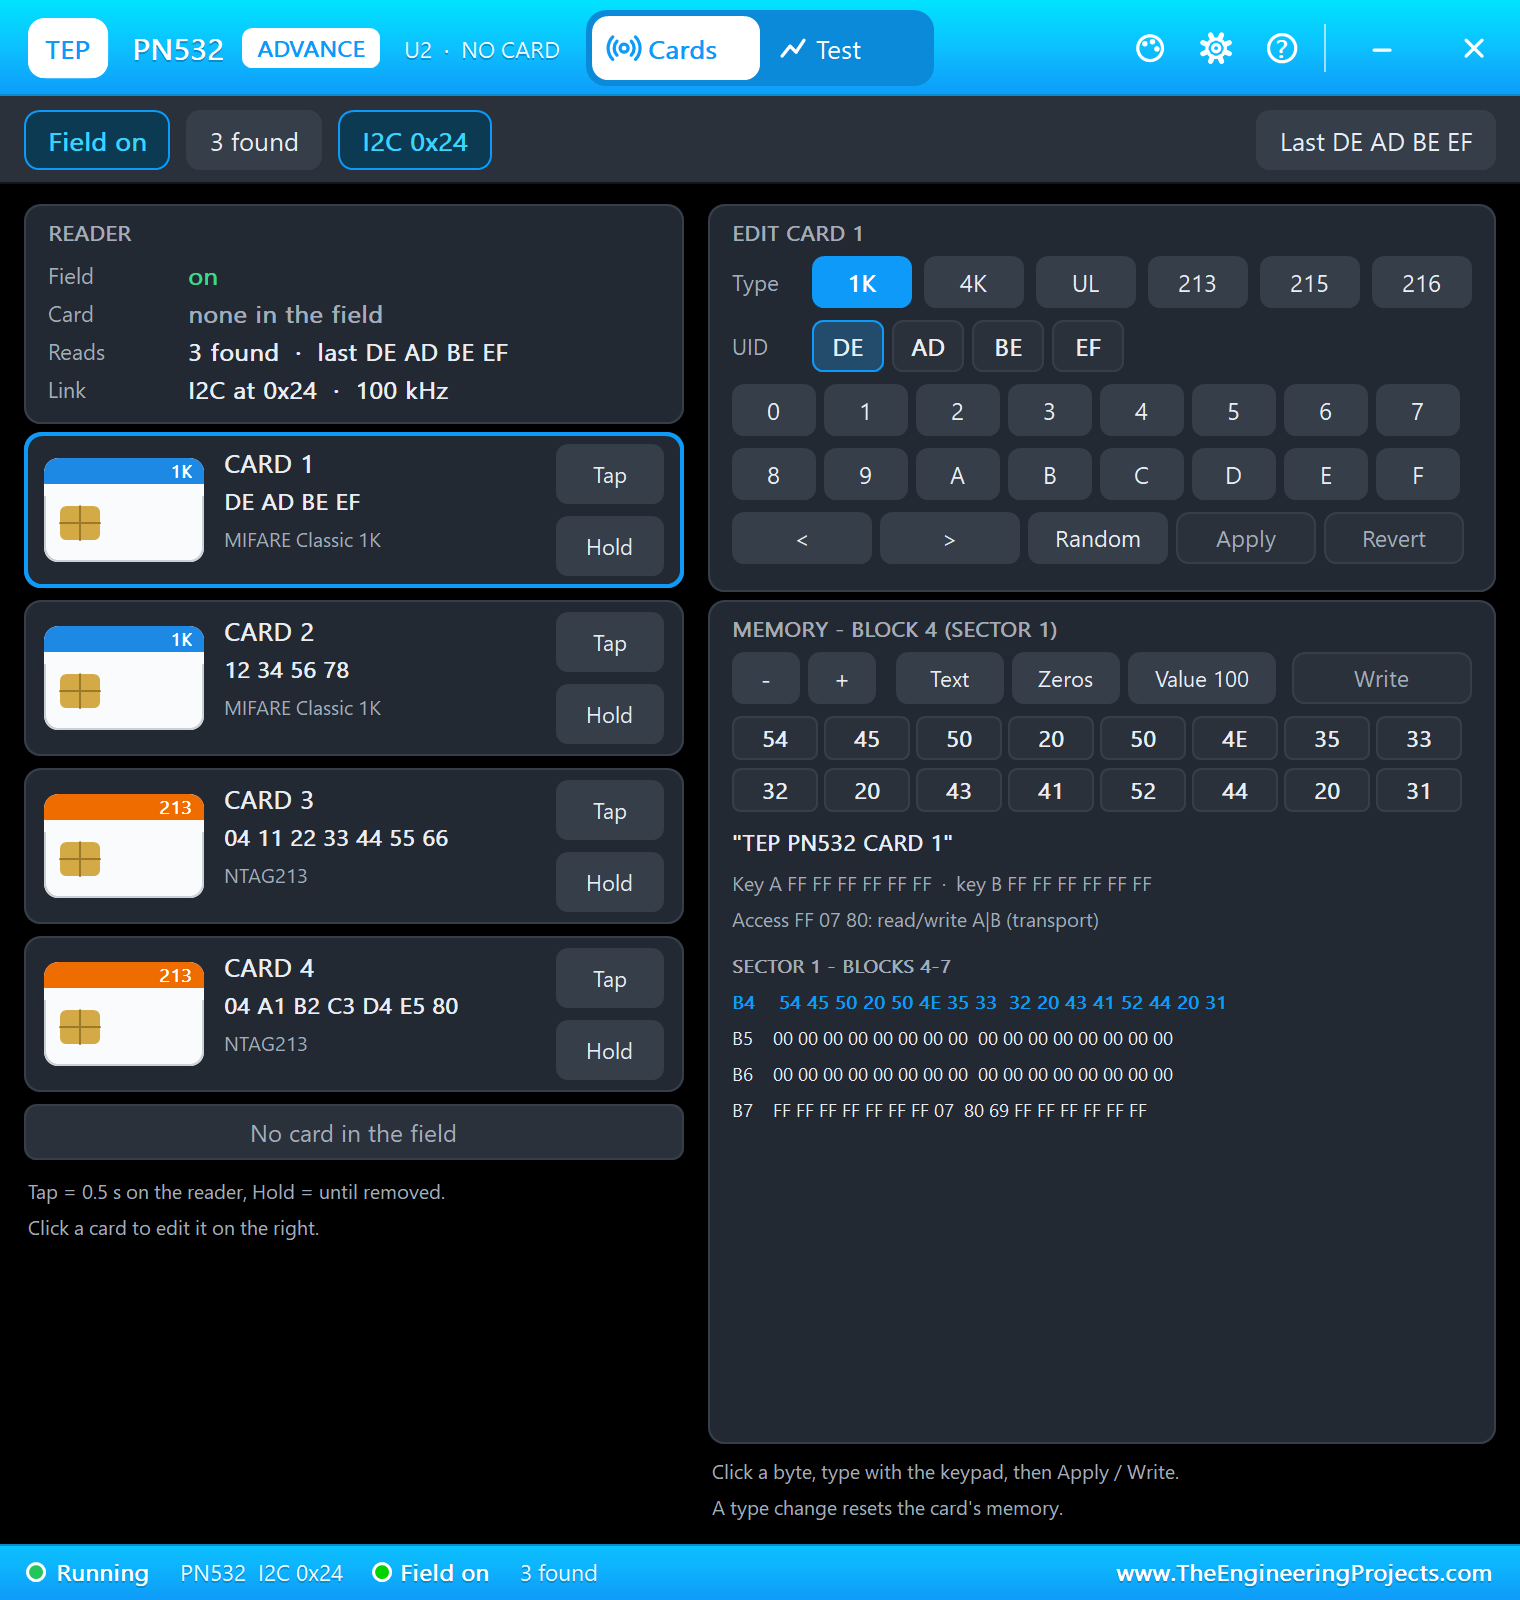This screenshot has height=1600, width=1520.
Task: Select memory byte 4E
Action: point(1235,738)
